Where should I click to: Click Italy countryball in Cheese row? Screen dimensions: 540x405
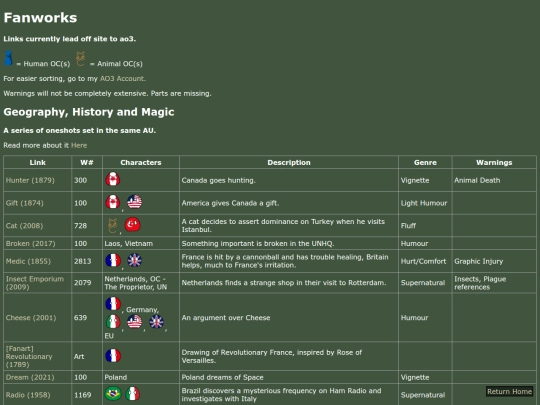coord(113,322)
